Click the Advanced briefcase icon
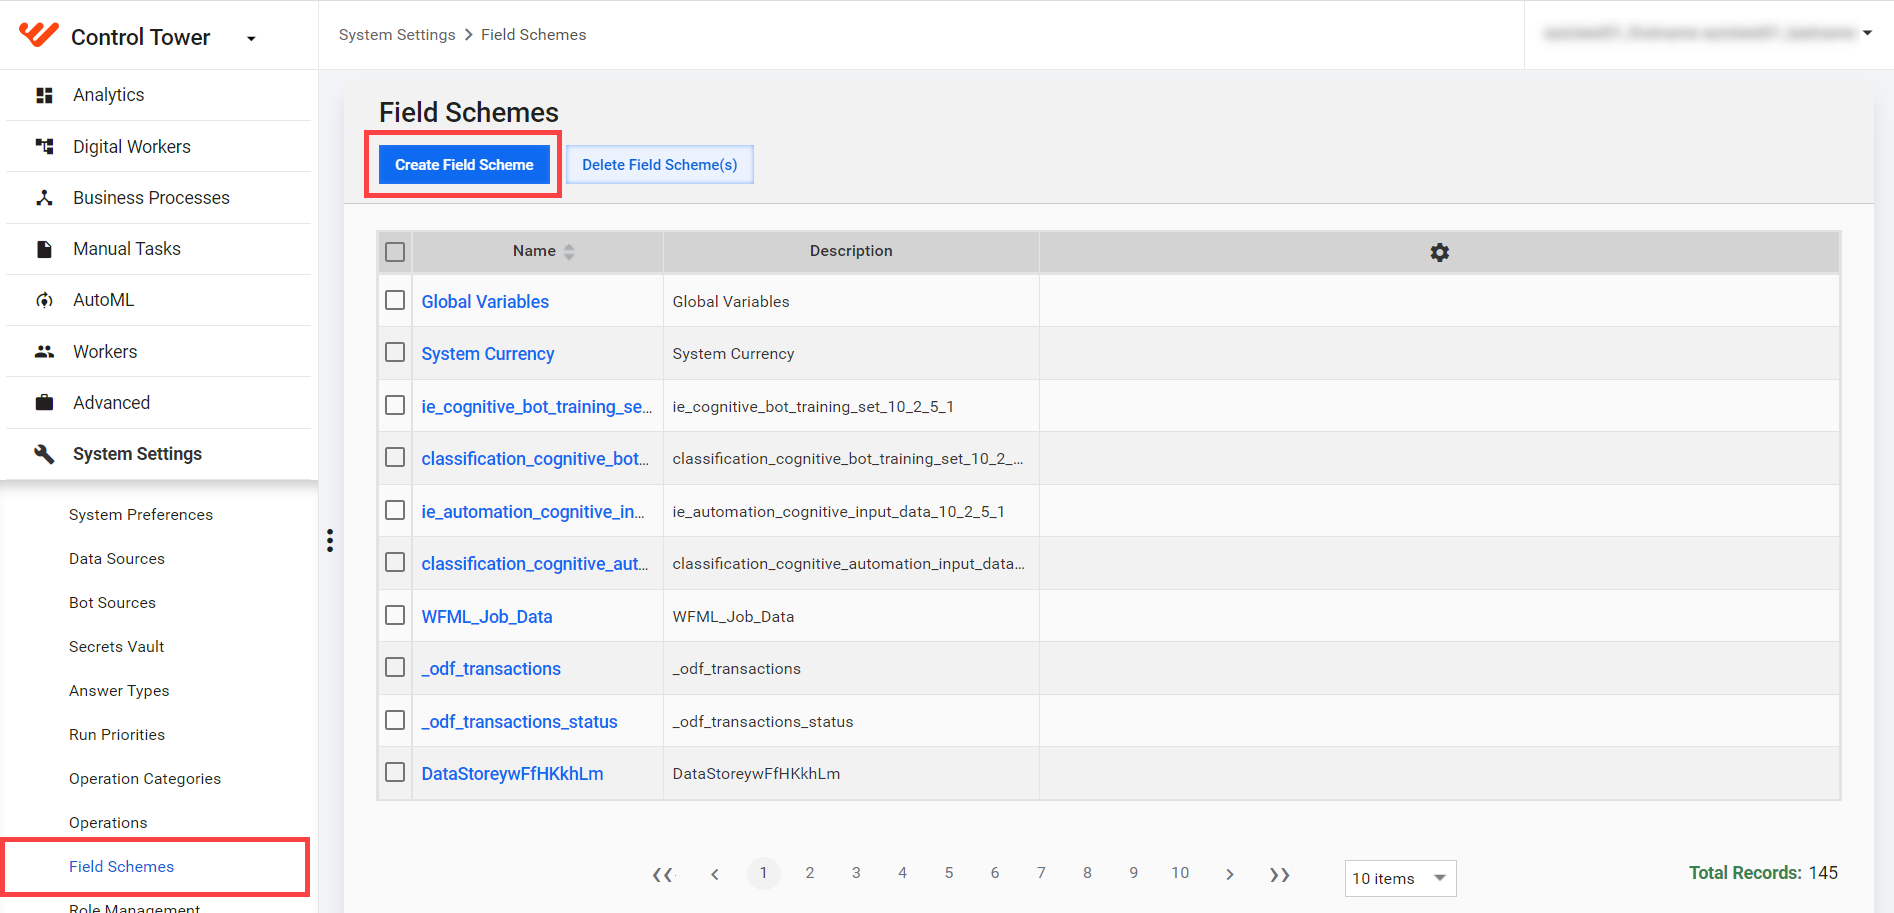 [44, 403]
